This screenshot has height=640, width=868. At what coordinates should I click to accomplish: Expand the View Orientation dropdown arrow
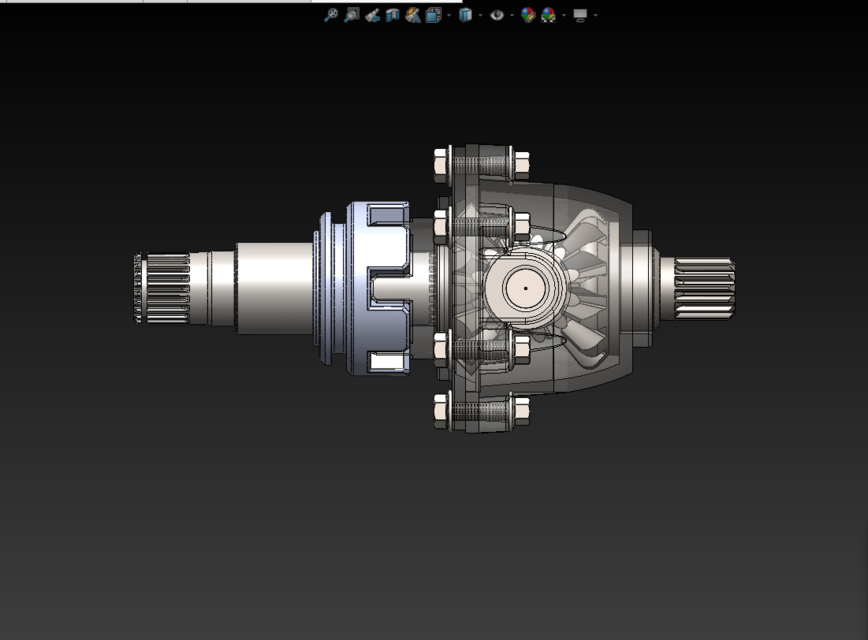[x=448, y=14]
